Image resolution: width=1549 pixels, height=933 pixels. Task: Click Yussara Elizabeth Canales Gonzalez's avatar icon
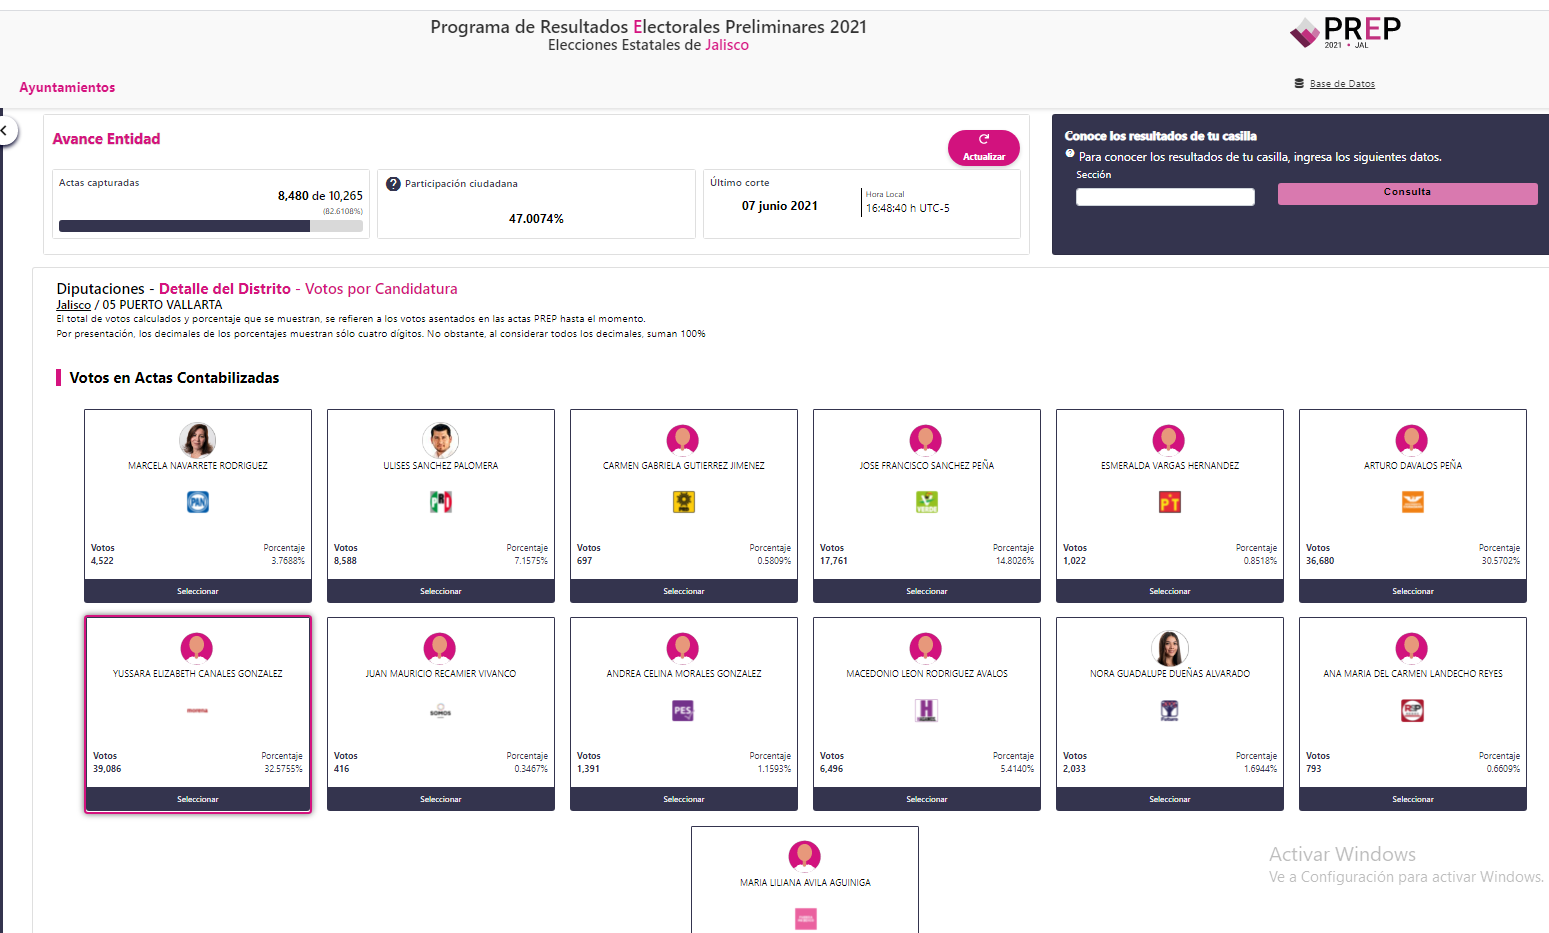(x=197, y=648)
